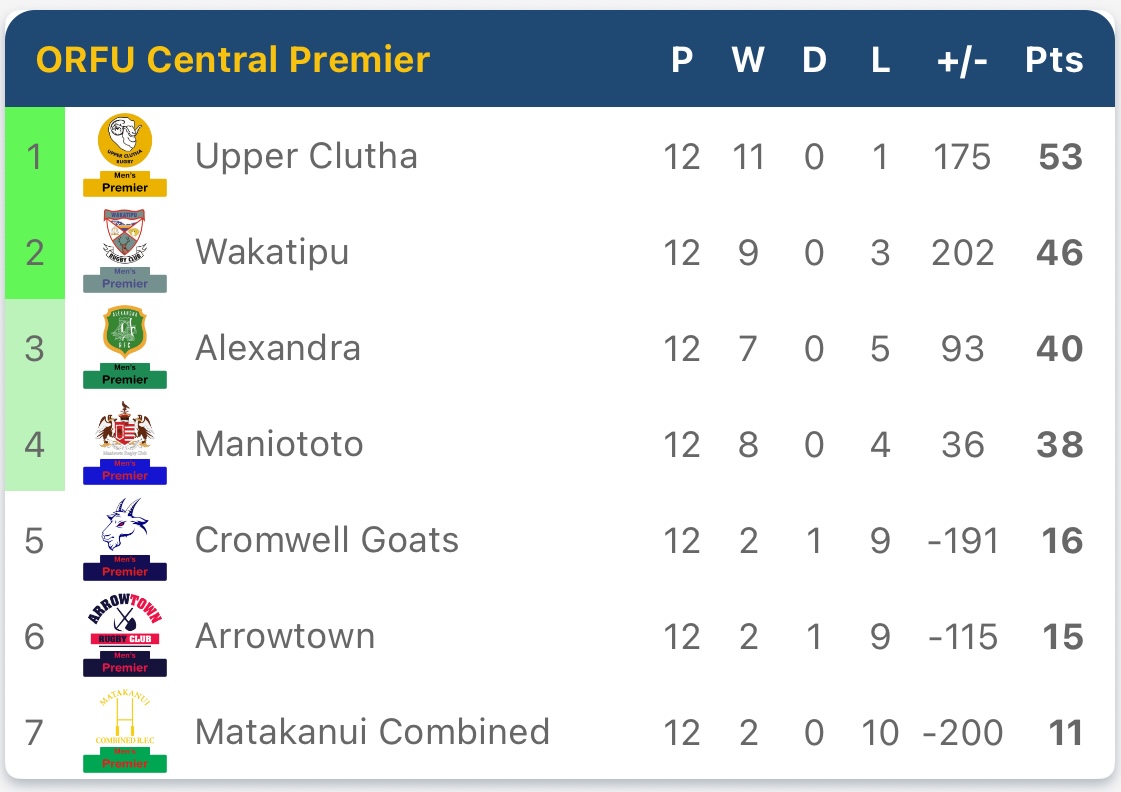This screenshot has height=792, width=1121.
Task: Select the Alexandra green club badge
Action: 125,346
